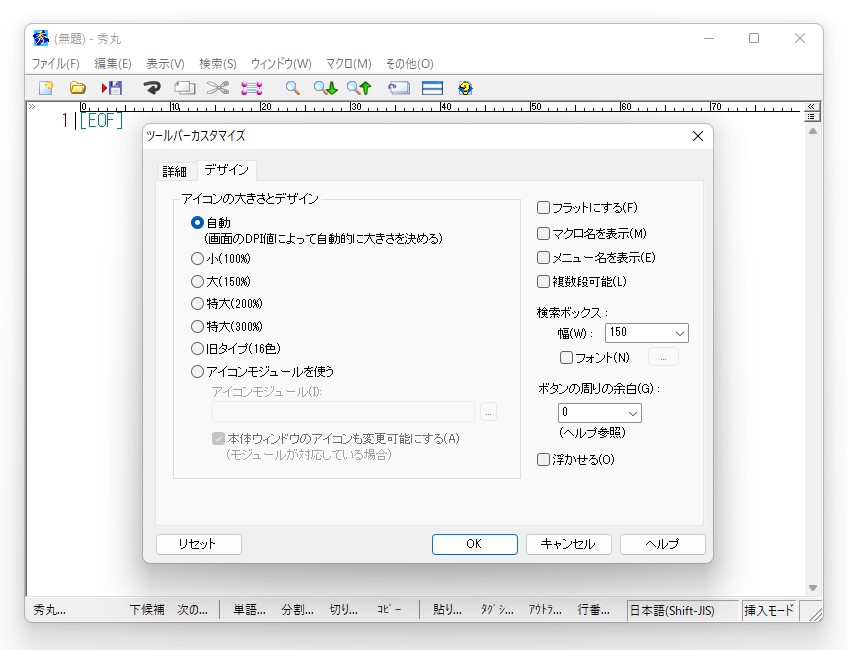Open the ウィンドウ(W) menu
847x650 pixels.
pyautogui.click(x=281, y=64)
